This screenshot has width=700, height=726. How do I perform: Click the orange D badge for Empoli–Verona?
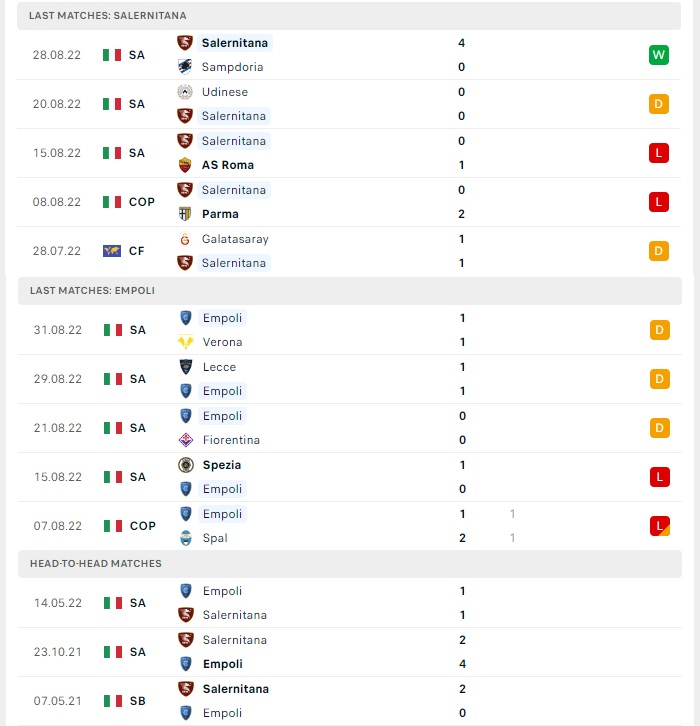[x=659, y=330]
